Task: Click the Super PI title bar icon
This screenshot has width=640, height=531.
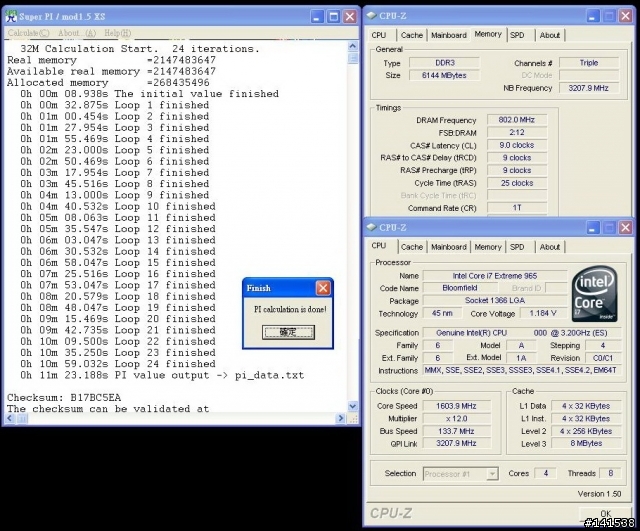Action: click(x=11, y=16)
